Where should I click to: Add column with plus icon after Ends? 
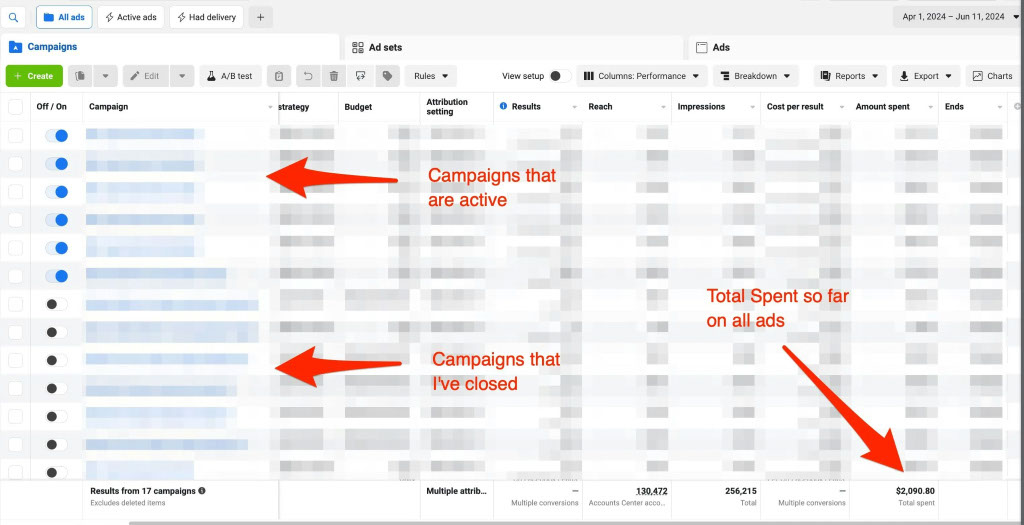pyautogui.click(x=1017, y=106)
